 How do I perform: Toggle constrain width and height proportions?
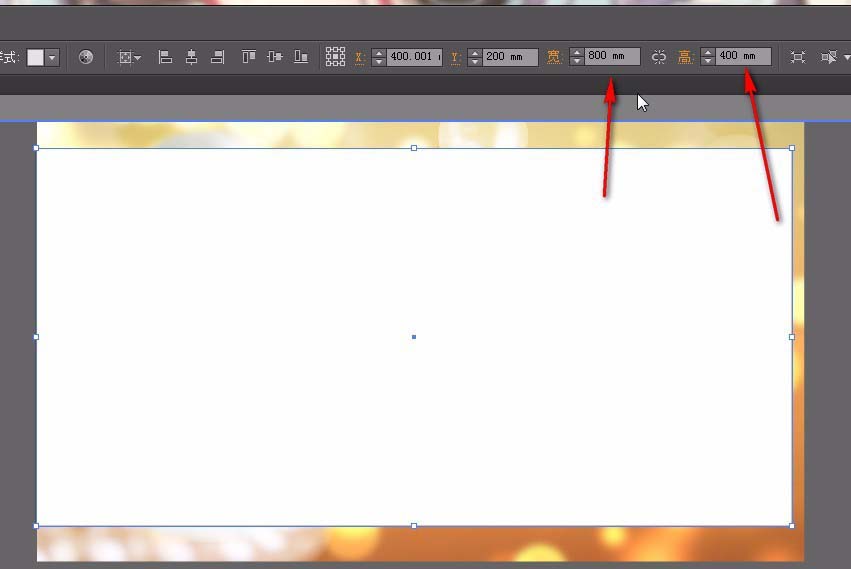point(658,56)
